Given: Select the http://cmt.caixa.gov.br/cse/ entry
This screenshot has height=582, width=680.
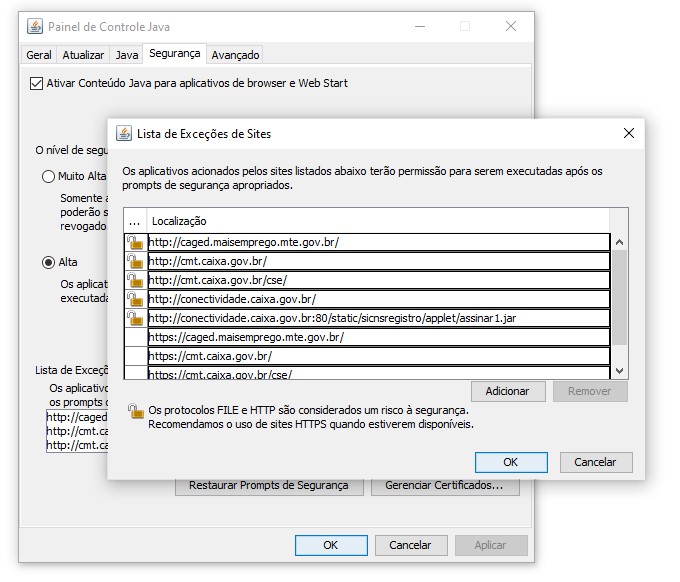Looking at the screenshot, I should [x=379, y=281].
